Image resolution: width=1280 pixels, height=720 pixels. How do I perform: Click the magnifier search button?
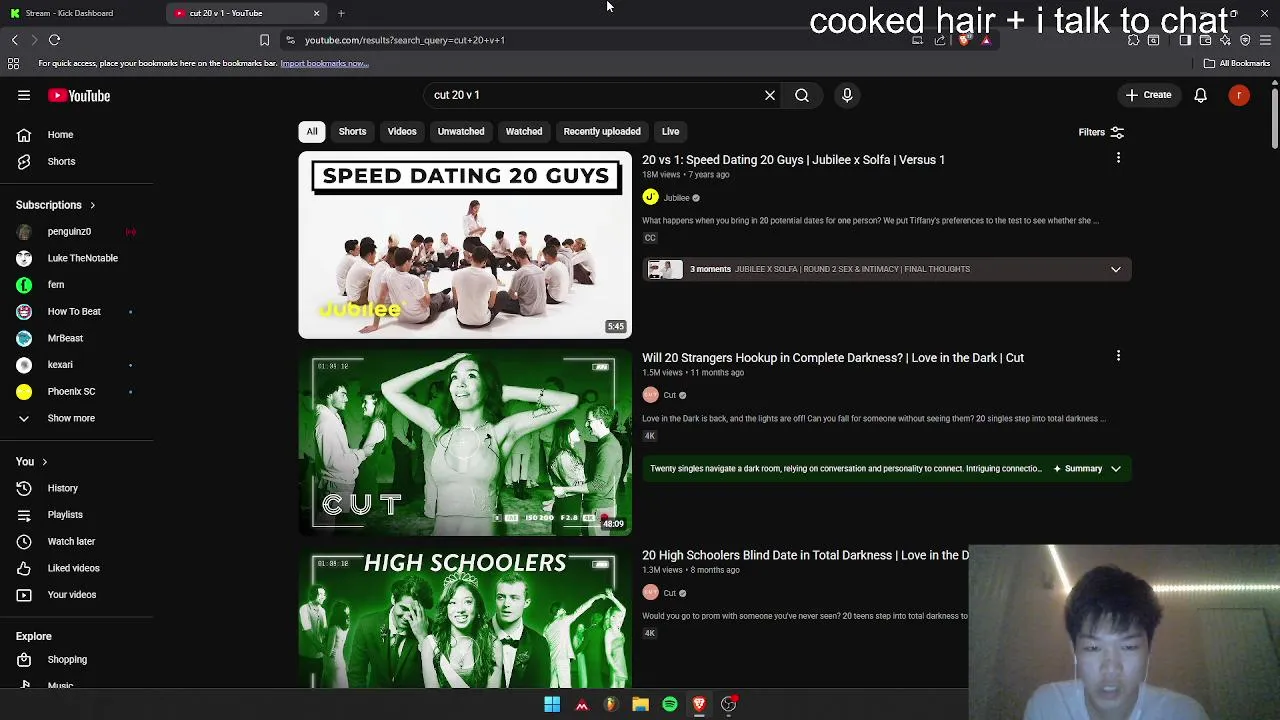(802, 95)
